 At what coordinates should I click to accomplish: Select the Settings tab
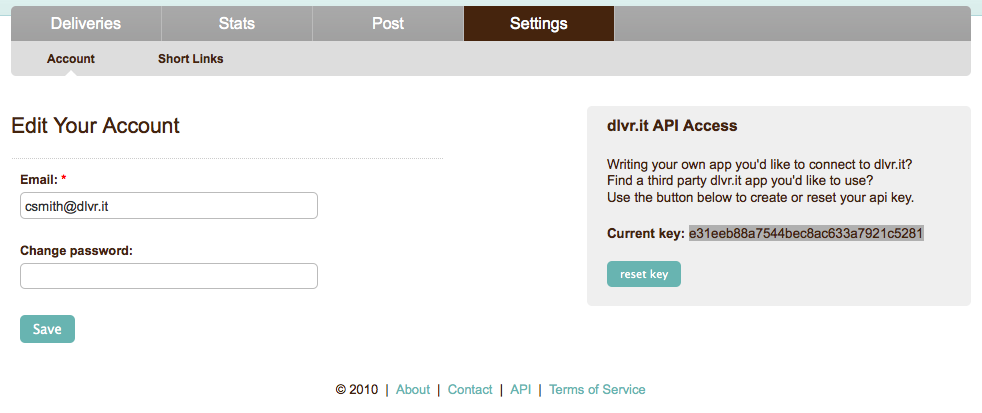tap(539, 24)
